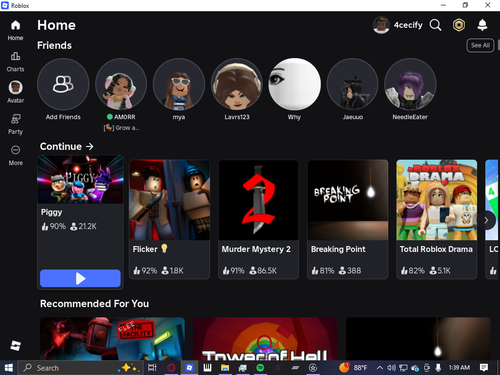Viewport: 500px width, 375px height.
Task: Open the Breaking Point game card
Action: pos(348,219)
